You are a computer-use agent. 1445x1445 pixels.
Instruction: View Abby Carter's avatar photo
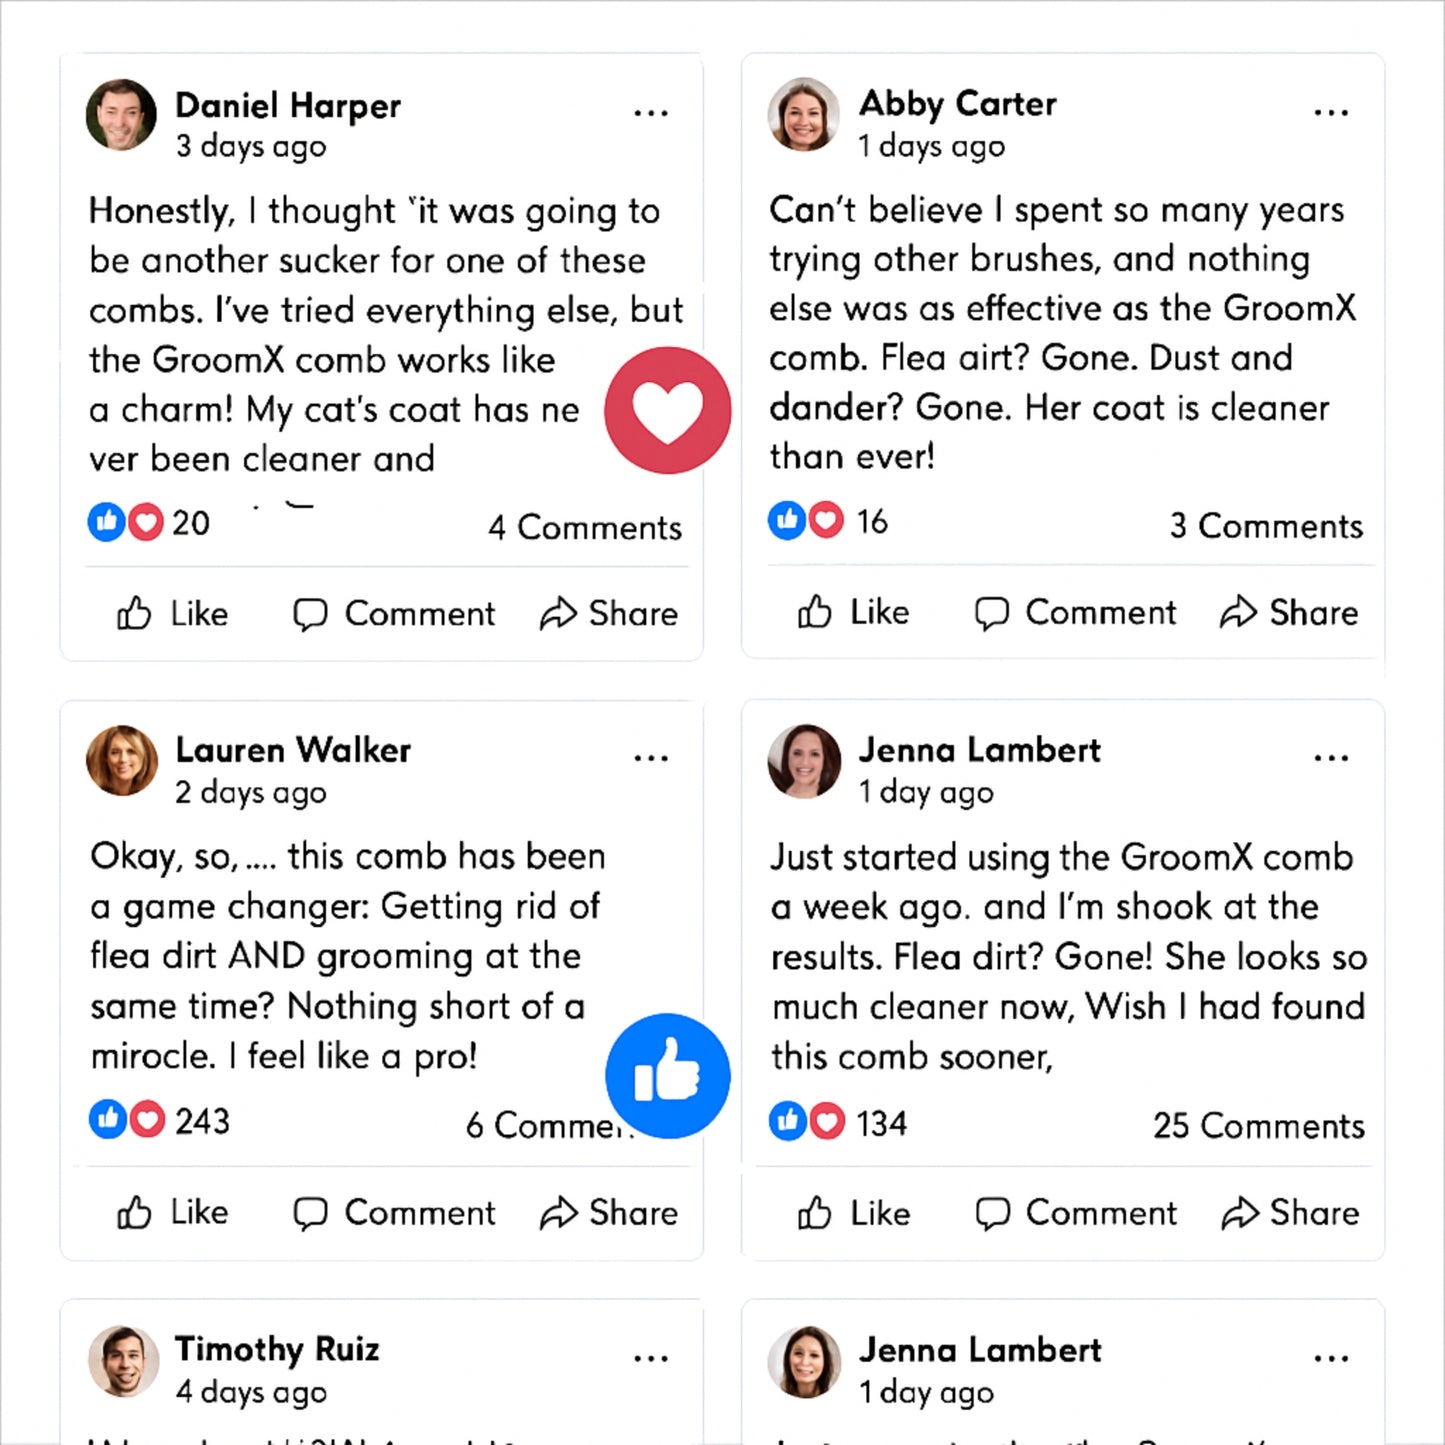click(x=803, y=115)
